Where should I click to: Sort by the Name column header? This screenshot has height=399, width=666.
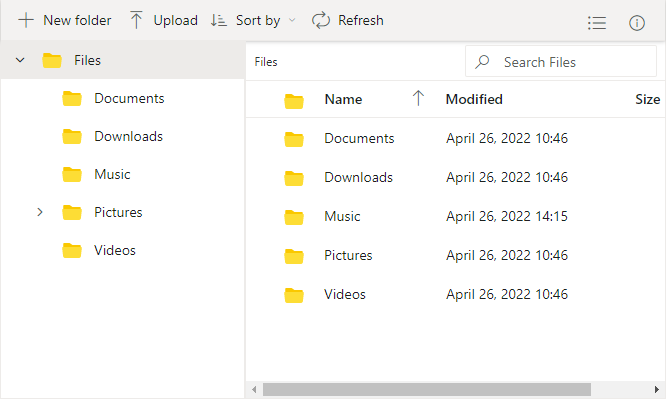(x=343, y=99)
